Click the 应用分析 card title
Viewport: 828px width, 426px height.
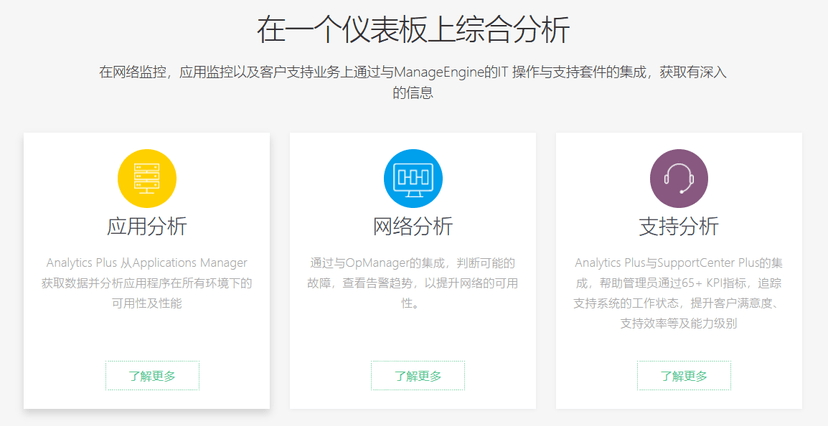click(146, 226)
